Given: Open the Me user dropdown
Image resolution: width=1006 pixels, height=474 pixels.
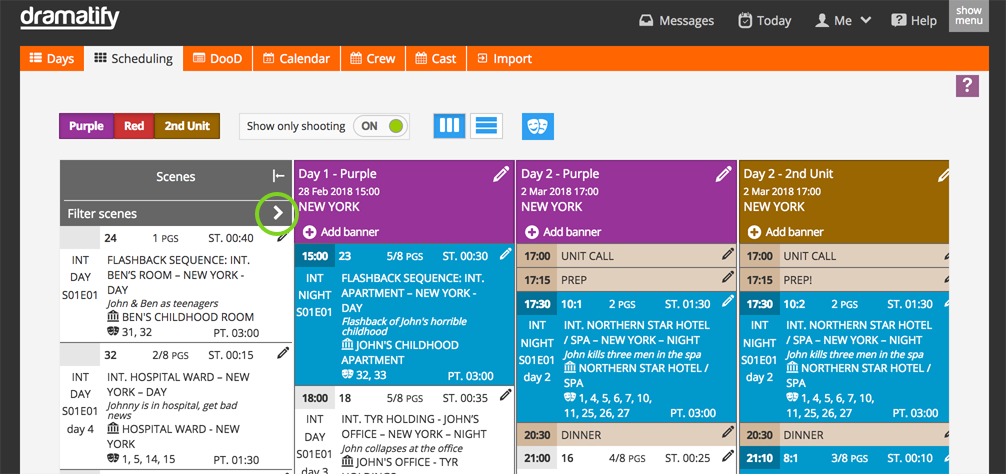Looking at the screenshot, I should pos(844,20).
